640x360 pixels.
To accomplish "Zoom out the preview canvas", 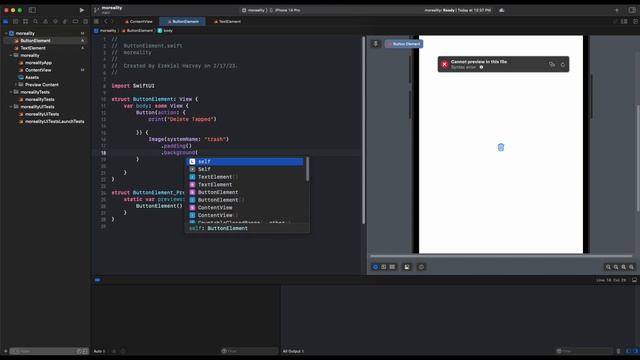I will (608, 267).
